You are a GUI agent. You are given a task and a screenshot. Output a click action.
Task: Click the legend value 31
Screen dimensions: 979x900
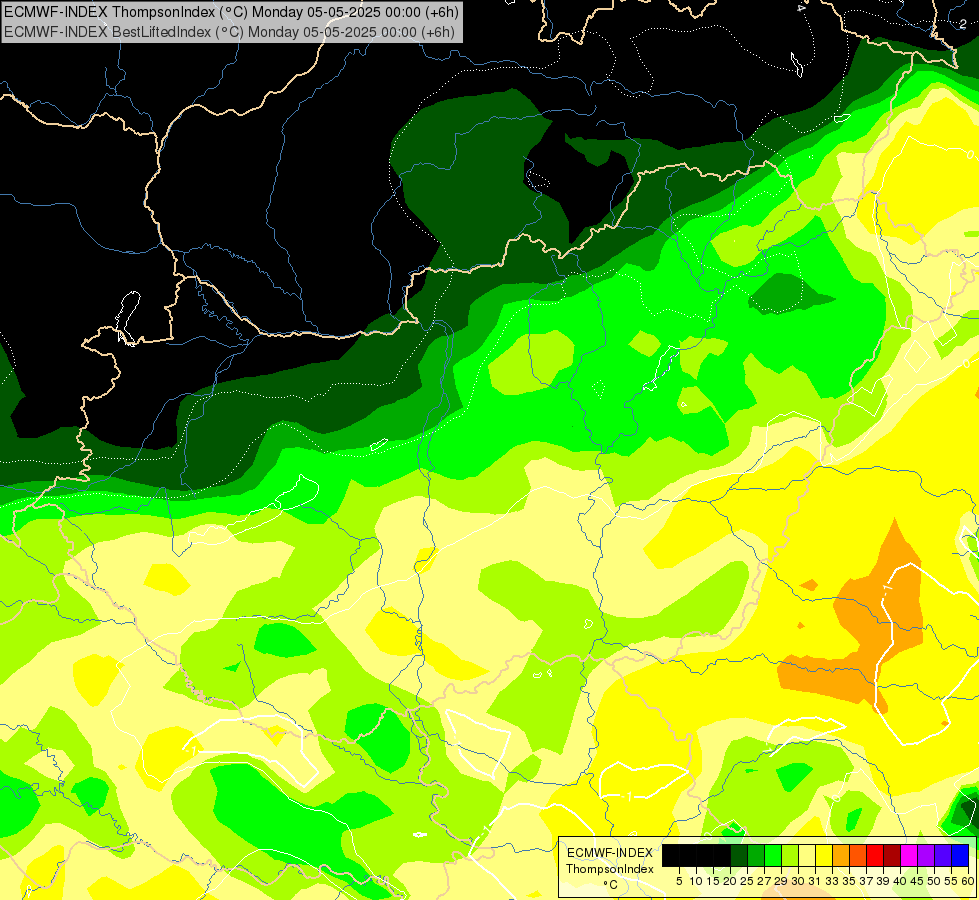(x=815, y=881)
